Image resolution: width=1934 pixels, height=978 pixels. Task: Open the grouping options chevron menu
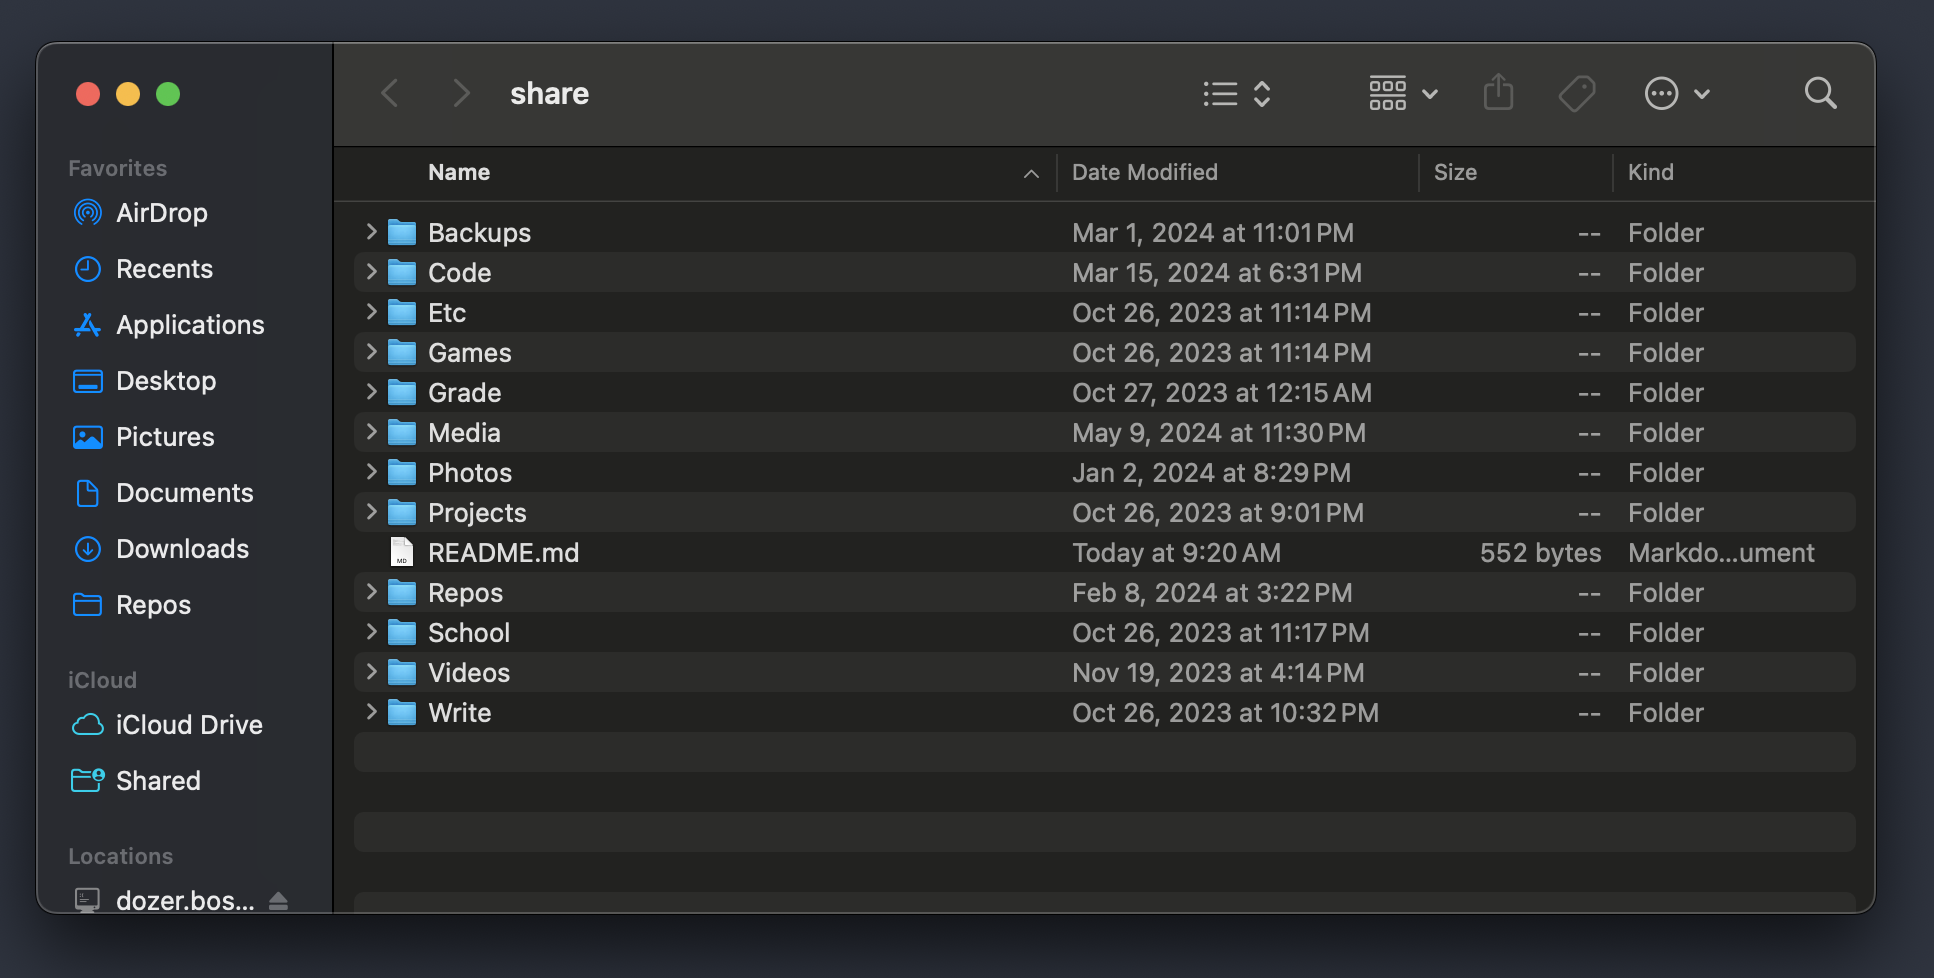click(x=1431, y=93)
